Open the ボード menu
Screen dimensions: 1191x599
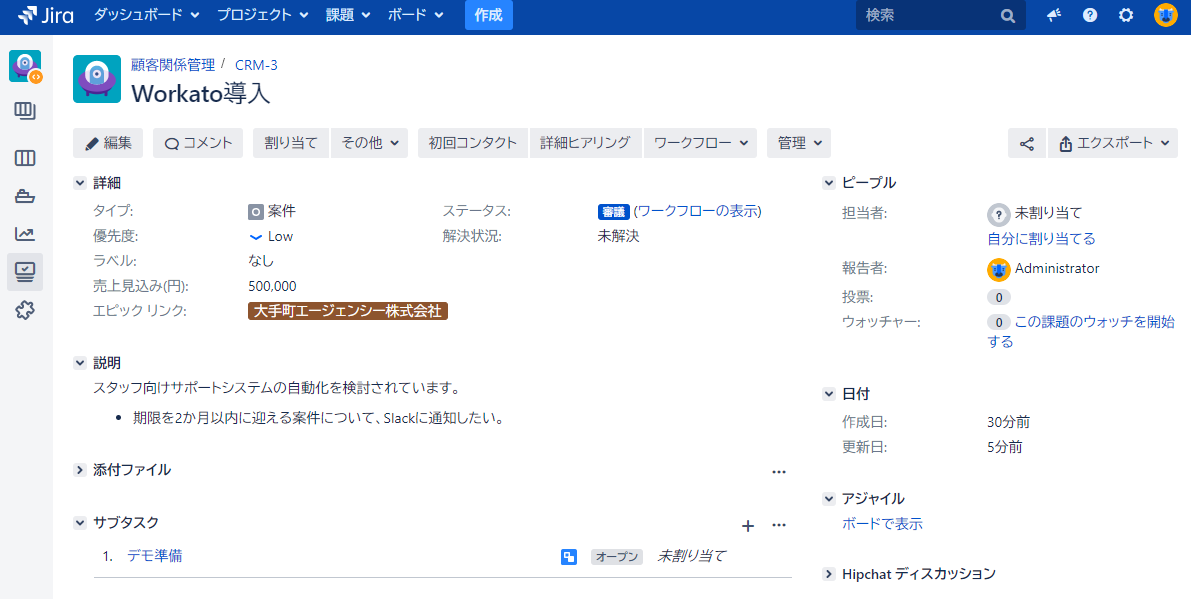(x=416, y=15)
